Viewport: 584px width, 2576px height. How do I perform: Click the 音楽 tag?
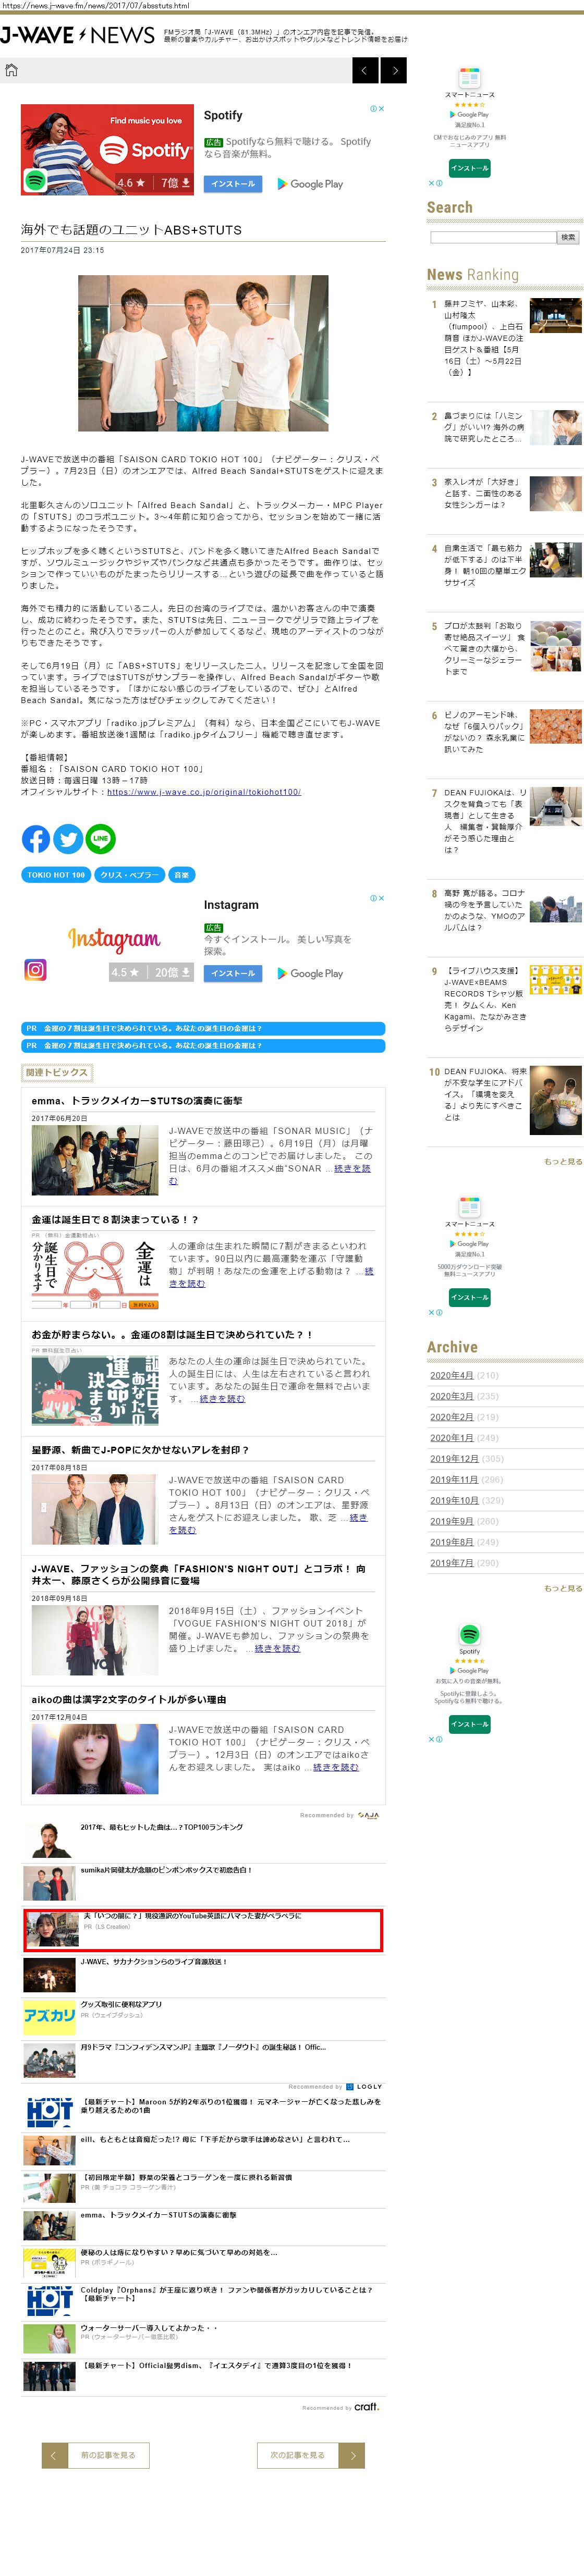[x=181, y=875]
